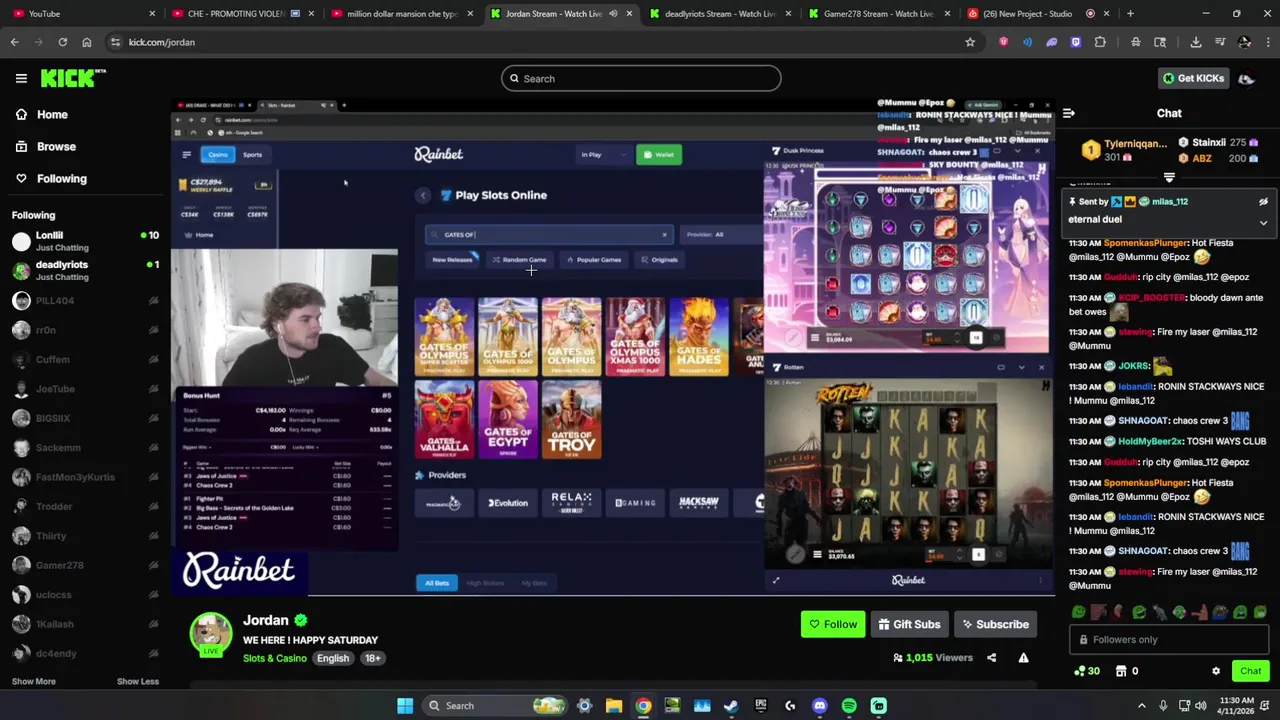Screen dimensions: 1280x720
Task: Open the Slots & Casino category link
Action: 274,658
